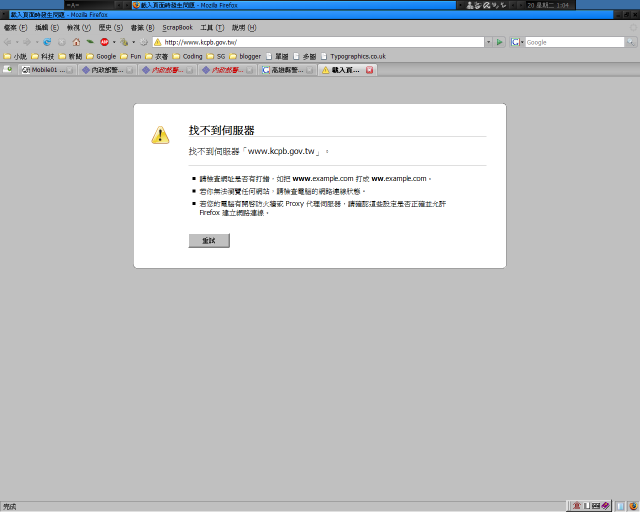Click the grey gear toolbar icon
640x512 pixels.
[144, 42]
